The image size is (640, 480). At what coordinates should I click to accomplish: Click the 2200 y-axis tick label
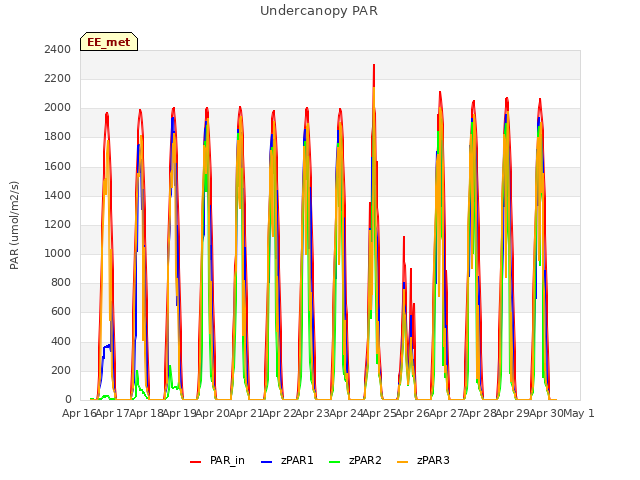[58, 78]
